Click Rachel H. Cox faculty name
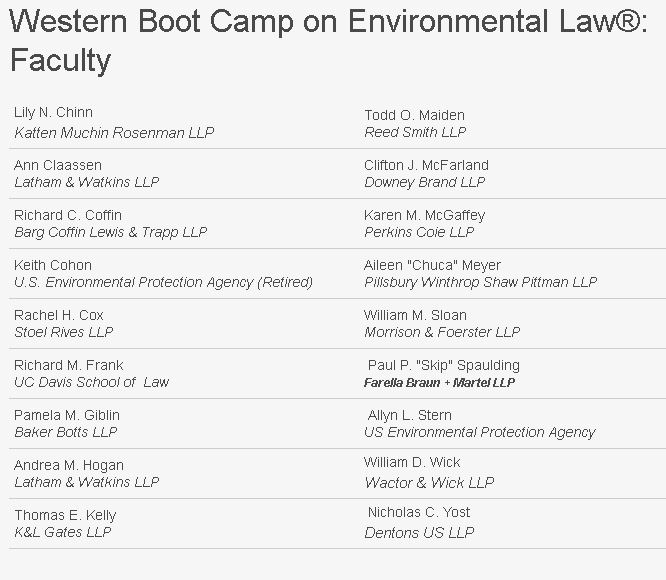The image size is (666, 580). pos(59,315)
